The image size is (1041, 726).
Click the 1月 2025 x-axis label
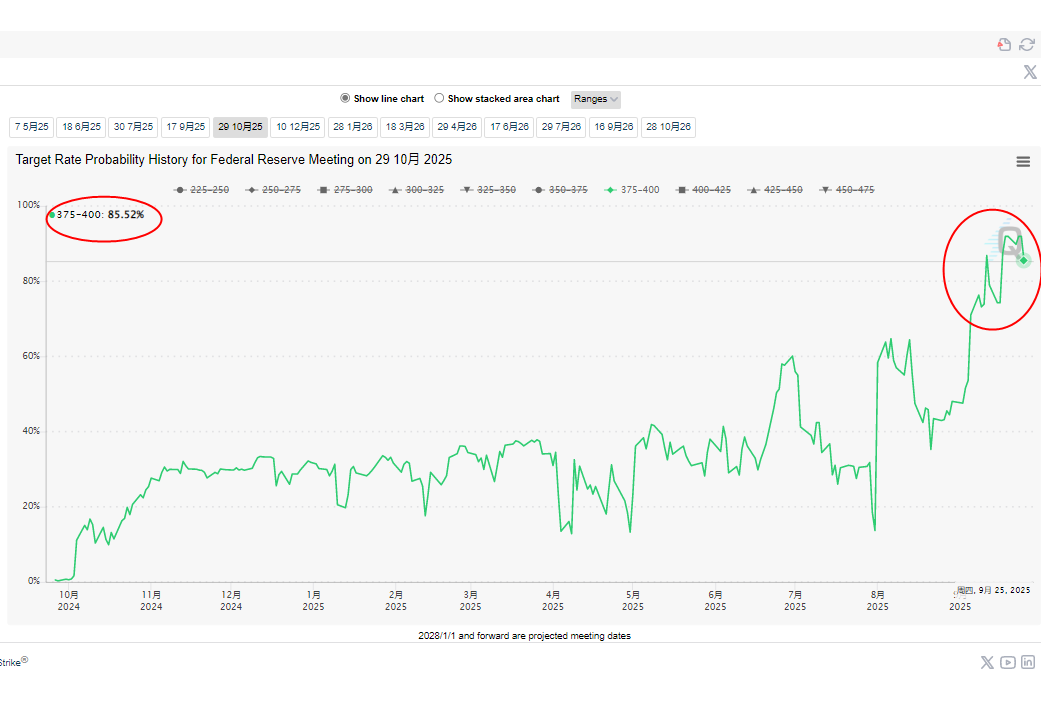[x=313, y=601]
